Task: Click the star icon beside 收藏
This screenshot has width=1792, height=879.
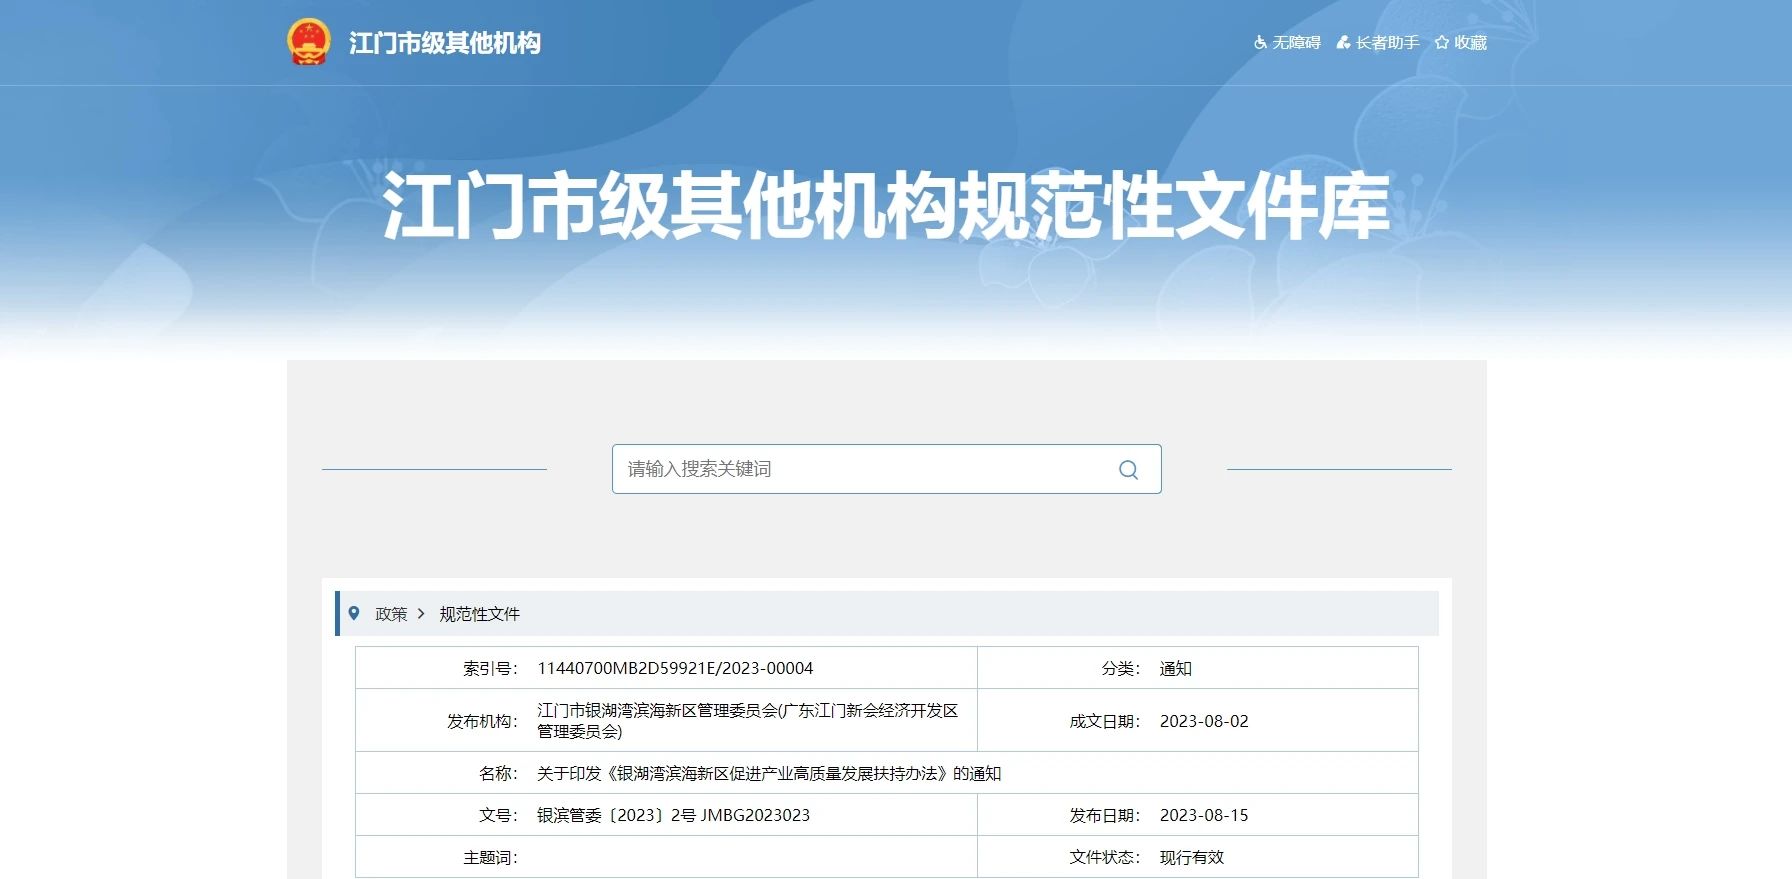Action: coord(1442,42)
